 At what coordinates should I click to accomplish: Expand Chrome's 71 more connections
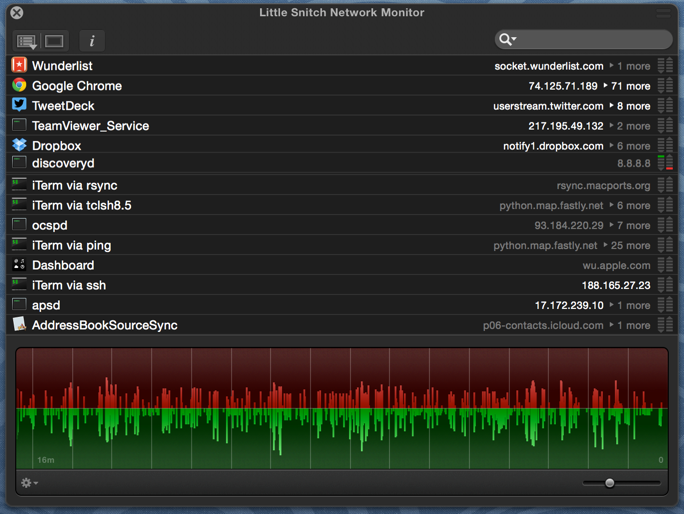(627, 86)
